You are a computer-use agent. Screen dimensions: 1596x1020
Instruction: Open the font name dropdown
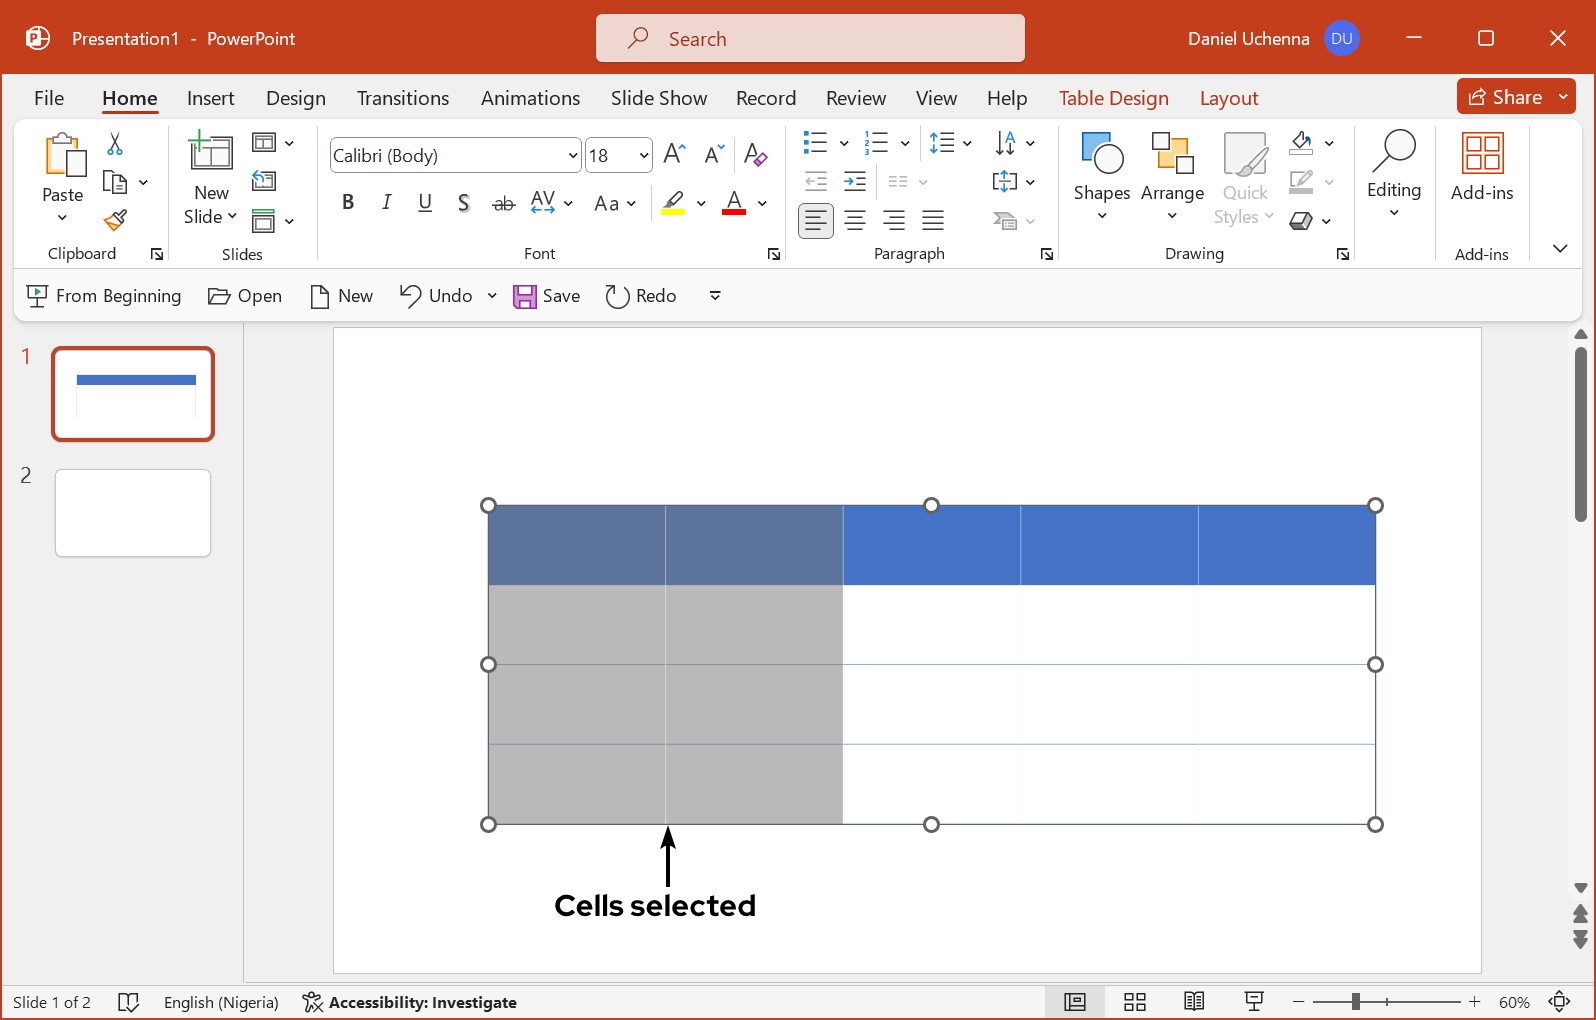(572, 156)
